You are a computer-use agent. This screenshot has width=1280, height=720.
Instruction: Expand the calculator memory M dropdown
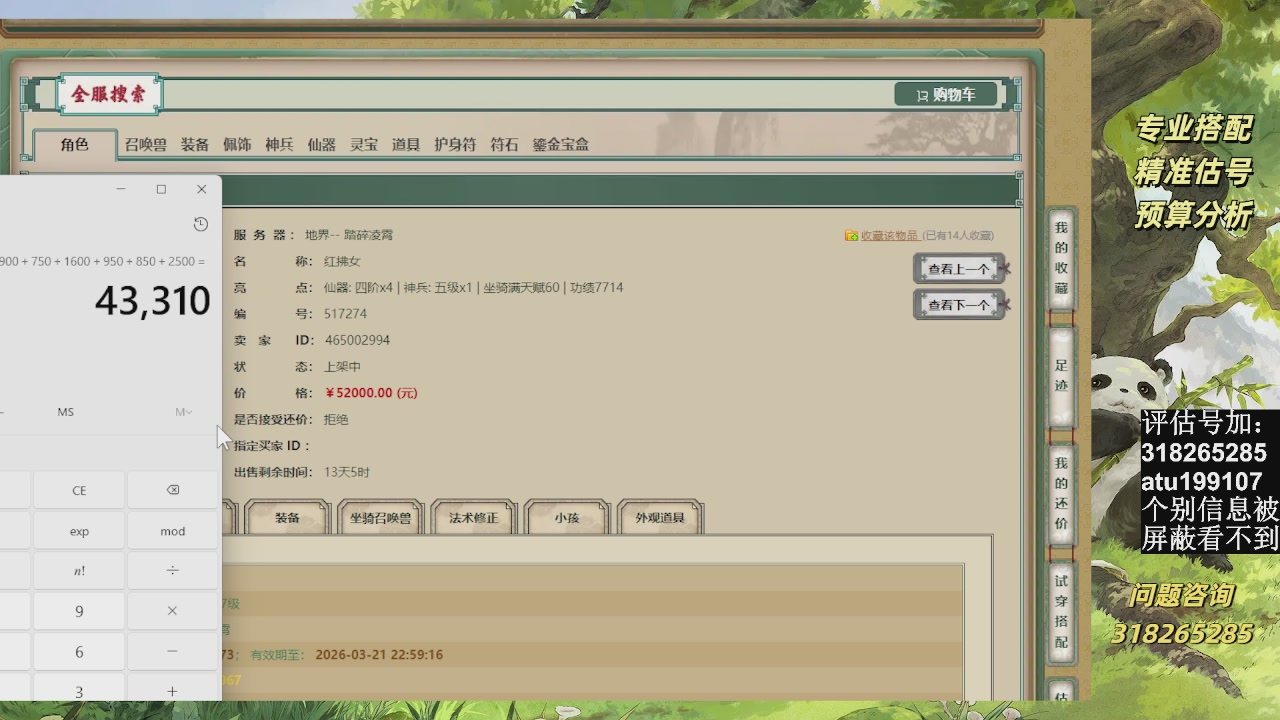pos(183,412)
